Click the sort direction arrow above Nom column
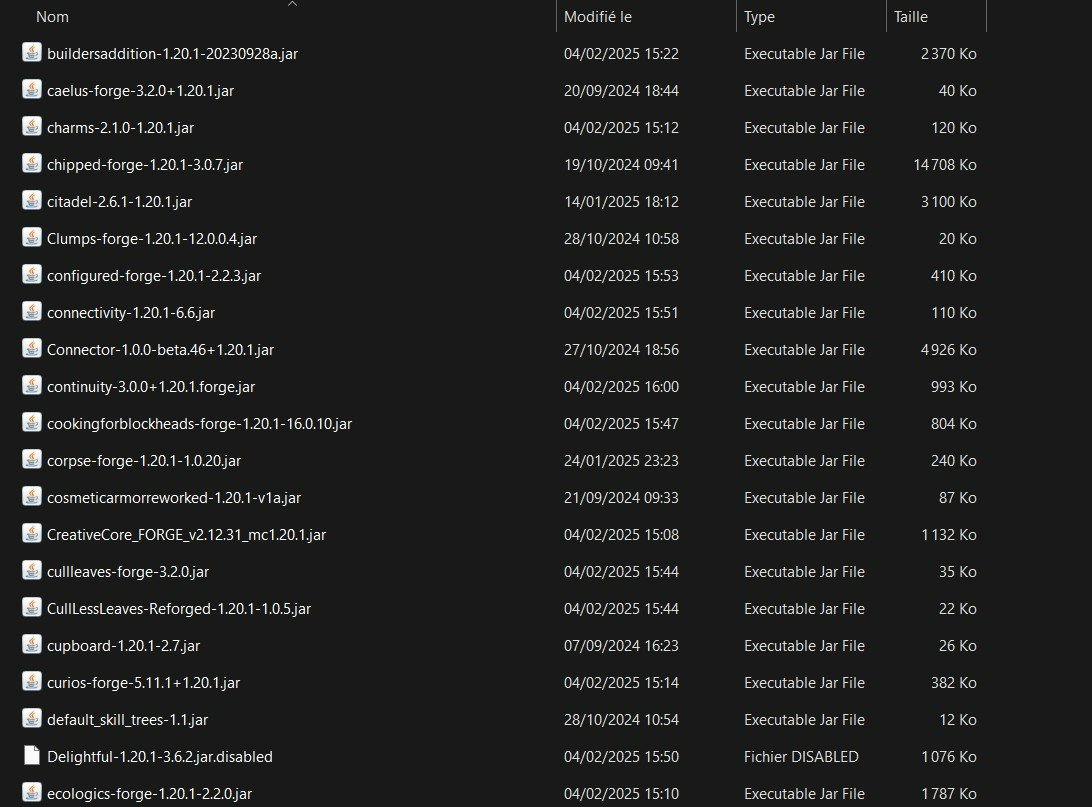 point(292,4)
